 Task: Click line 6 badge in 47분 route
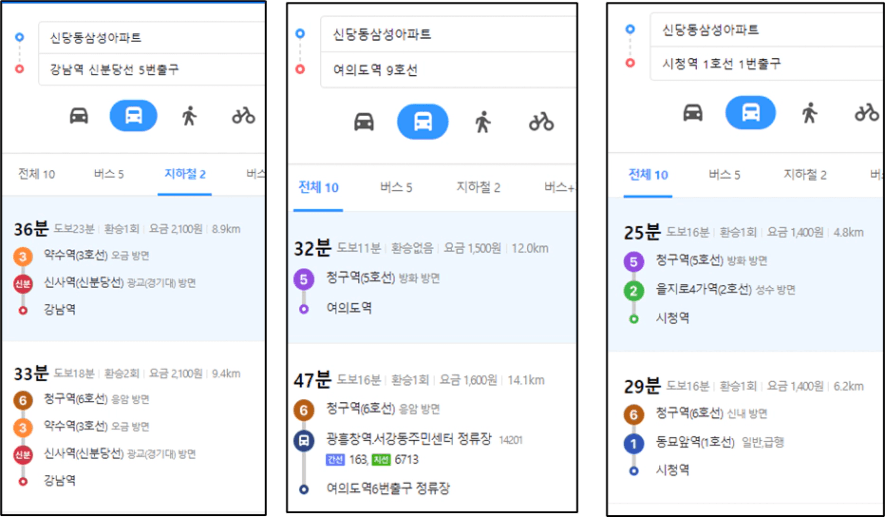pyautogui.click(x=304, y=410)
